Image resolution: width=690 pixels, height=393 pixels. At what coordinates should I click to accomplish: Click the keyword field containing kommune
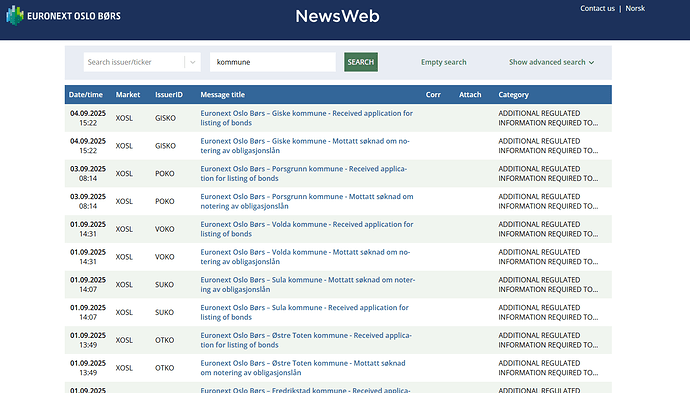(273, 62)
